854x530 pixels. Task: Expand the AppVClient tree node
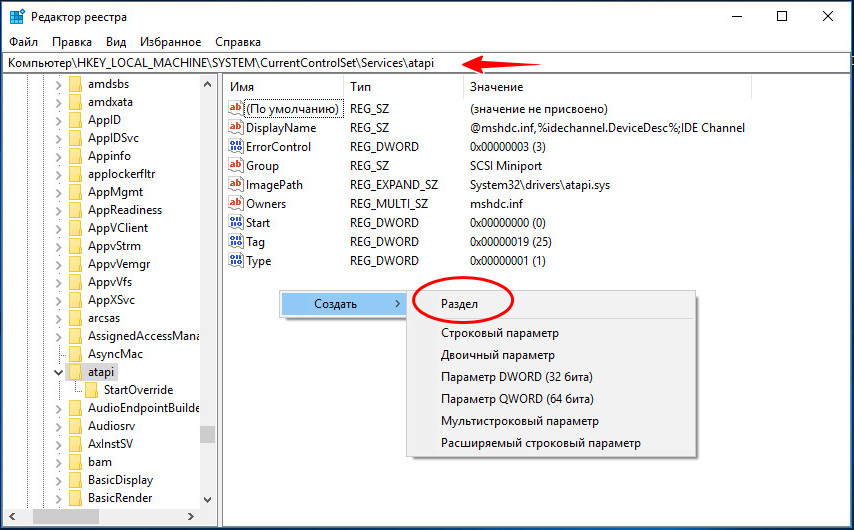click(x=58, y=229)
